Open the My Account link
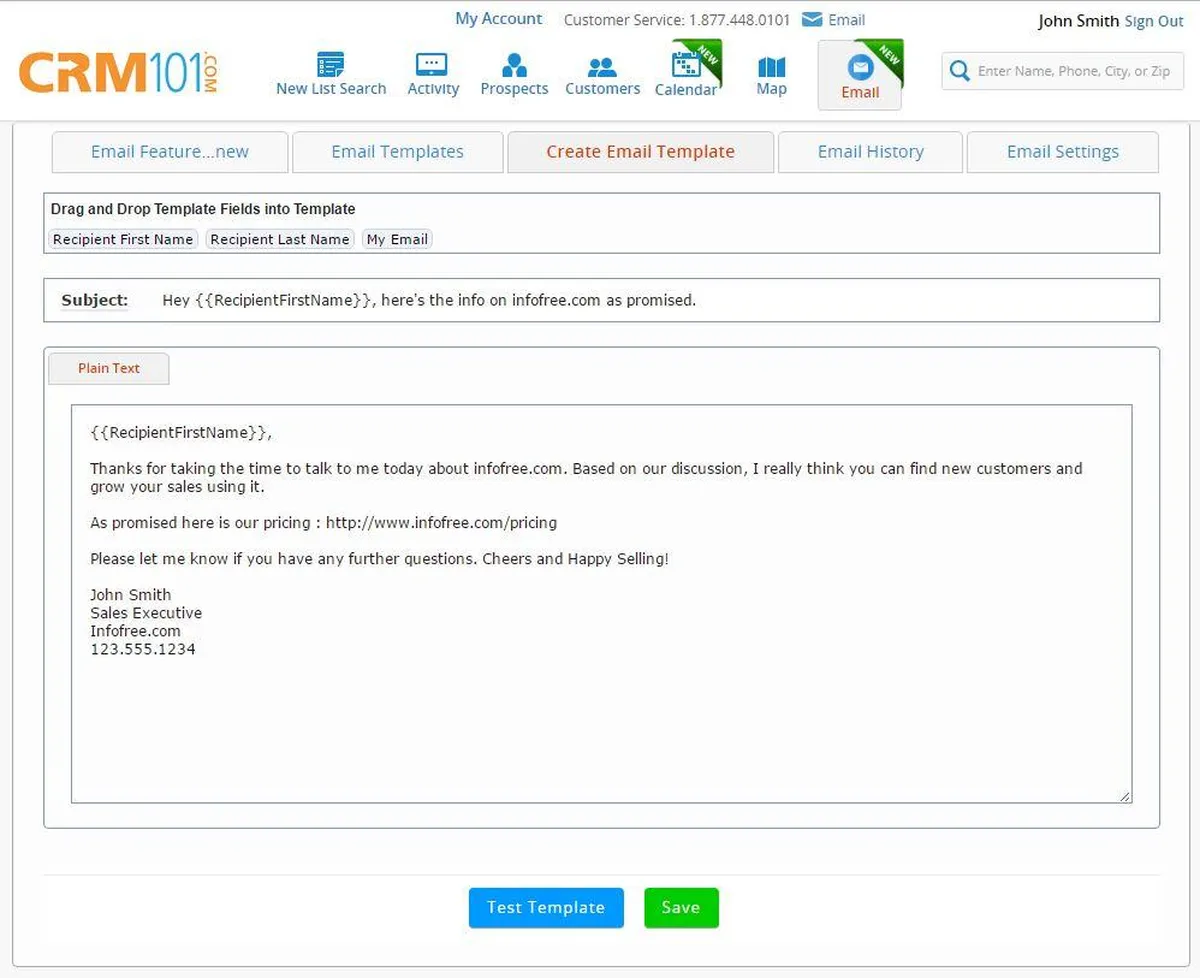The image size is (1200, 978). click(498, 19)
